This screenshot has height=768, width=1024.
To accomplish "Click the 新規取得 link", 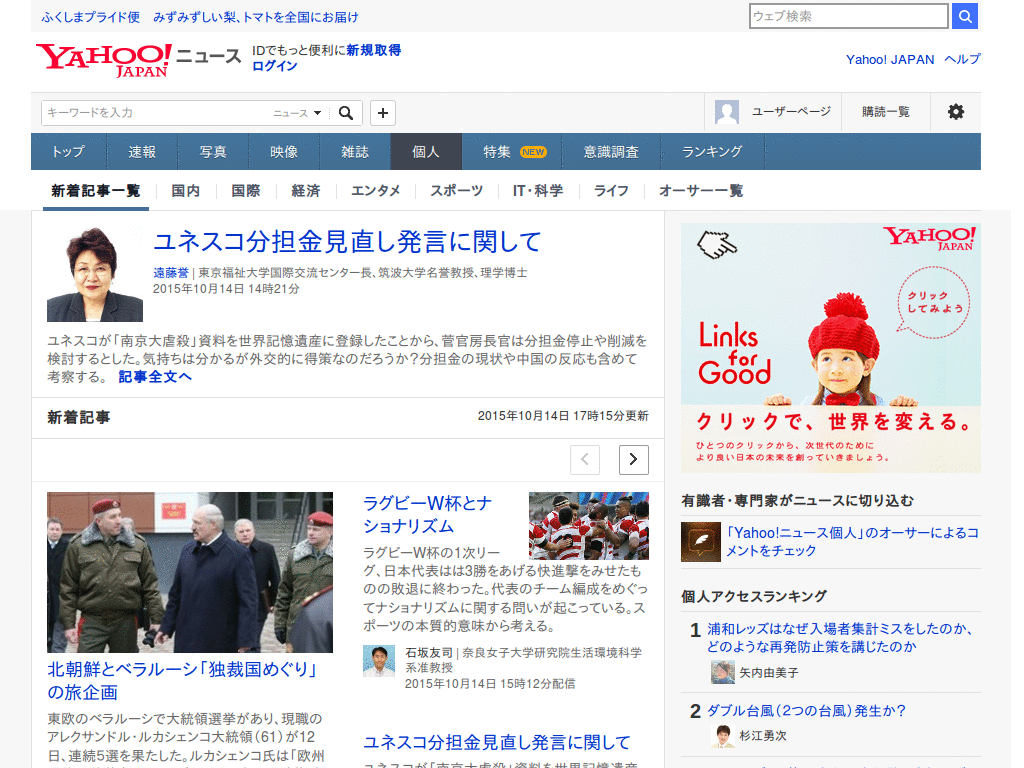I will pyautogui.click(x=374, y=50).
